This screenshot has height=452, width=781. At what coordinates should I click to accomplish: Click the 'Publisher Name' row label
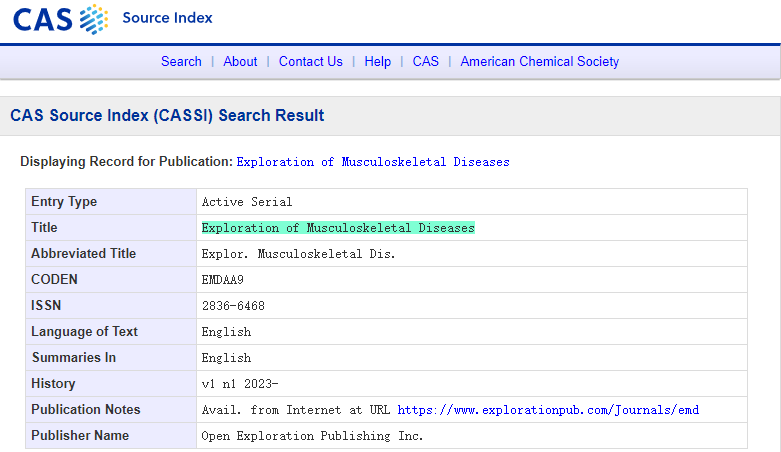pos(80,436)
